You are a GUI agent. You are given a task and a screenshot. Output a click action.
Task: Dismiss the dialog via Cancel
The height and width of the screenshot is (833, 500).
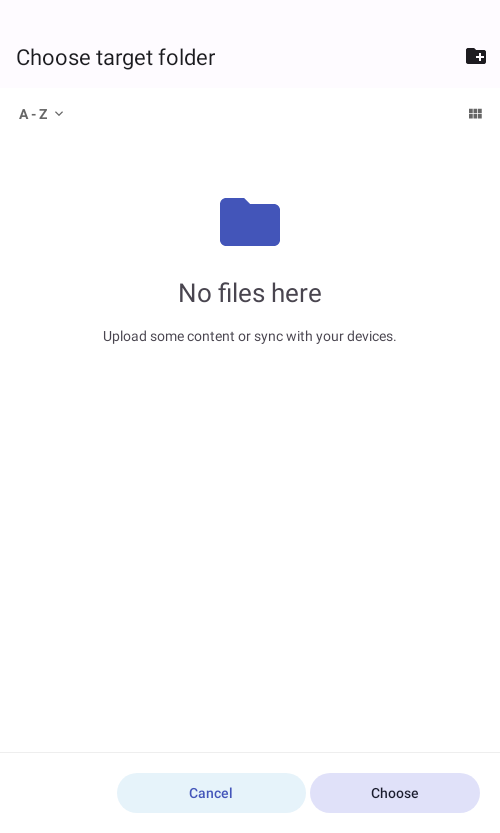tap(211, 793)
